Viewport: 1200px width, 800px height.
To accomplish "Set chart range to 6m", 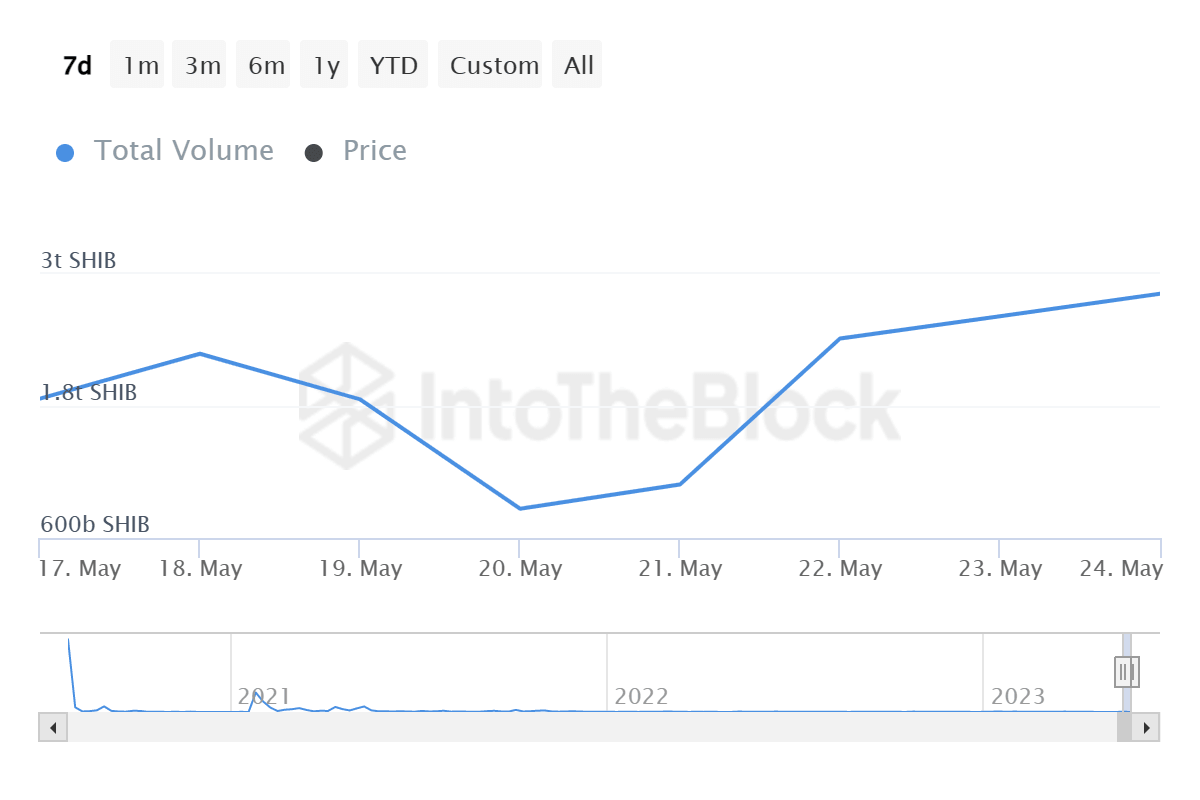I will tap(264, 66).
